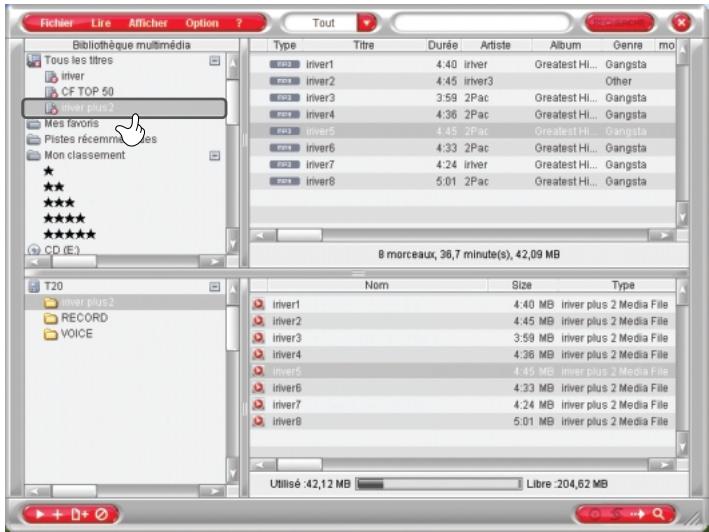Viewport: 709px width, 532px height.
Task: Collapse the T20 device tree node
Action: point(215,287)
